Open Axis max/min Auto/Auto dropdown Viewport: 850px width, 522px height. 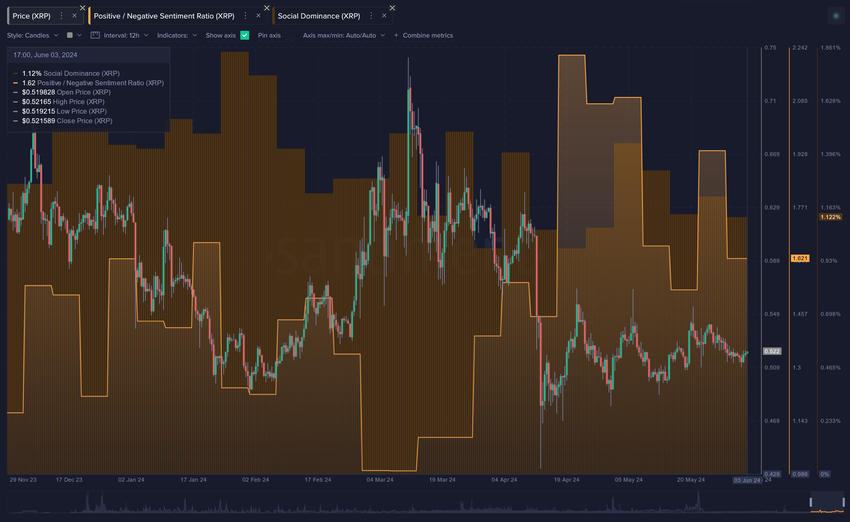tap(344, 35)
